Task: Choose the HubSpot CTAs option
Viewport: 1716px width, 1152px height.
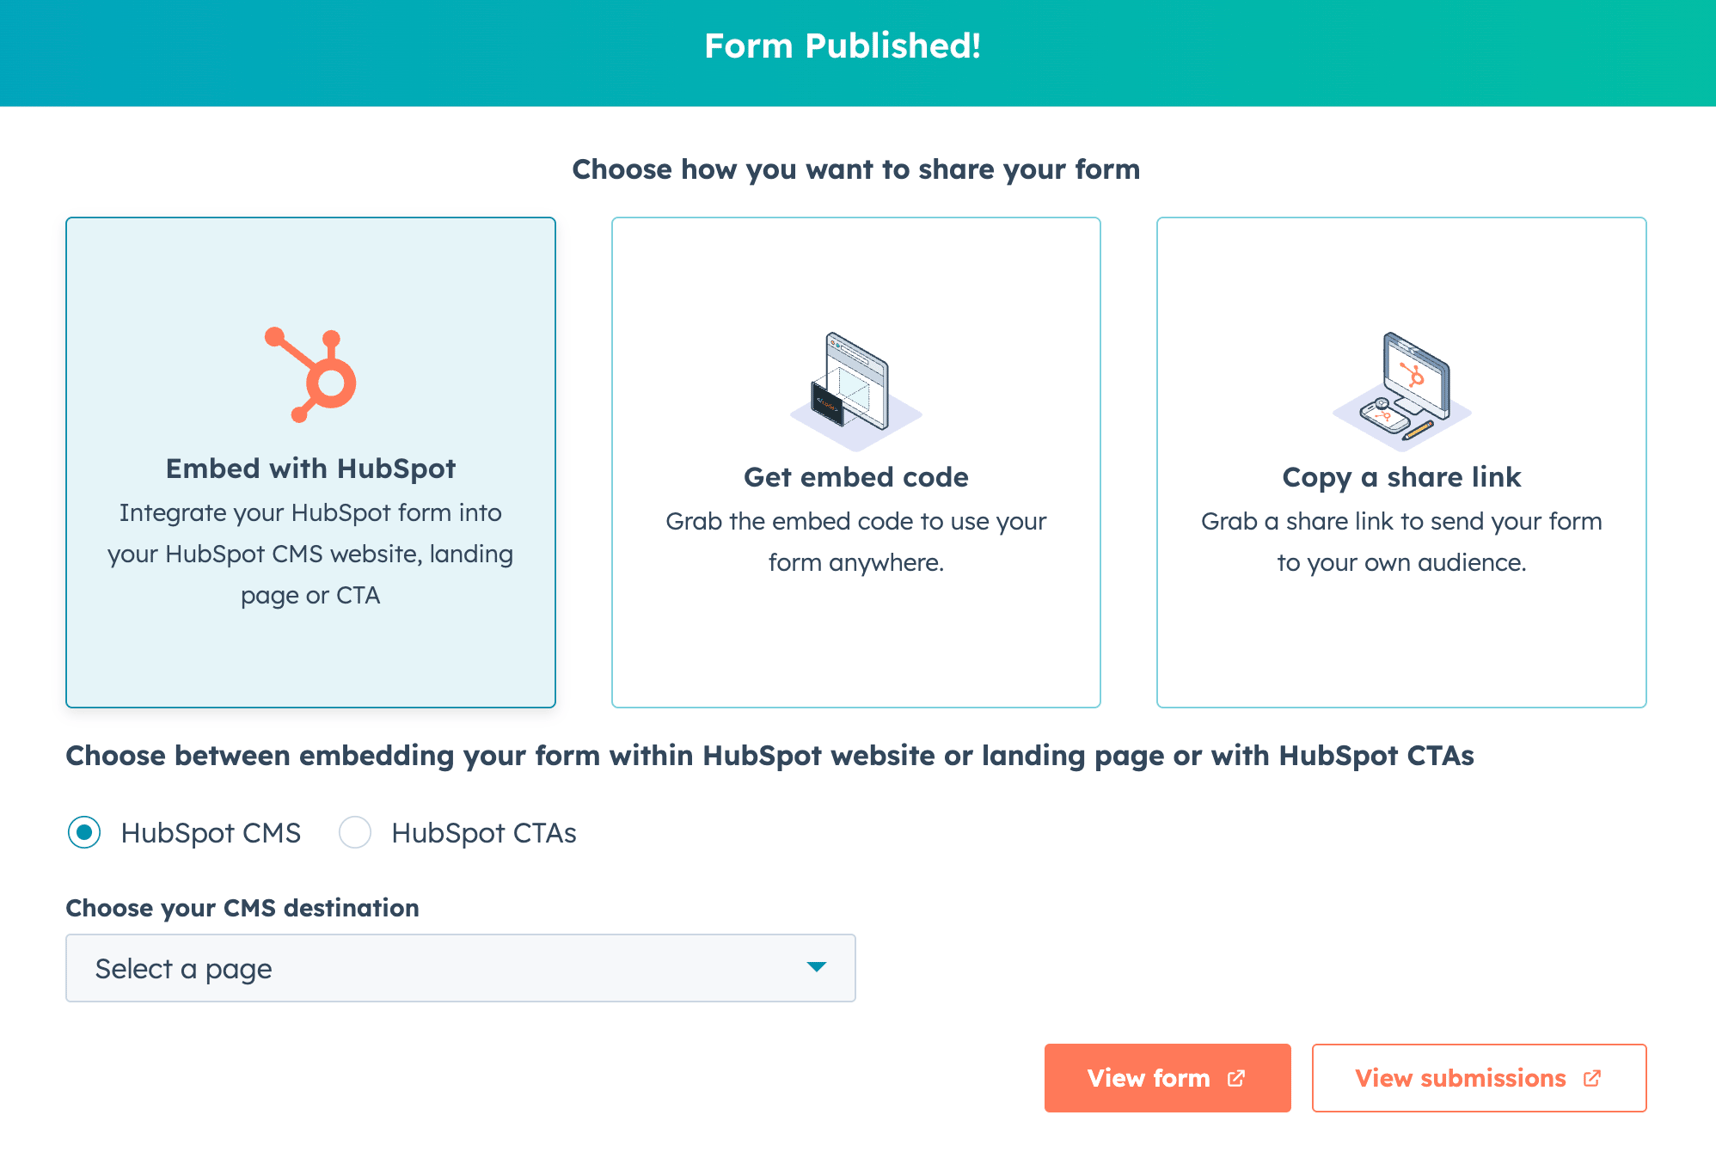Action: [355, 832]
